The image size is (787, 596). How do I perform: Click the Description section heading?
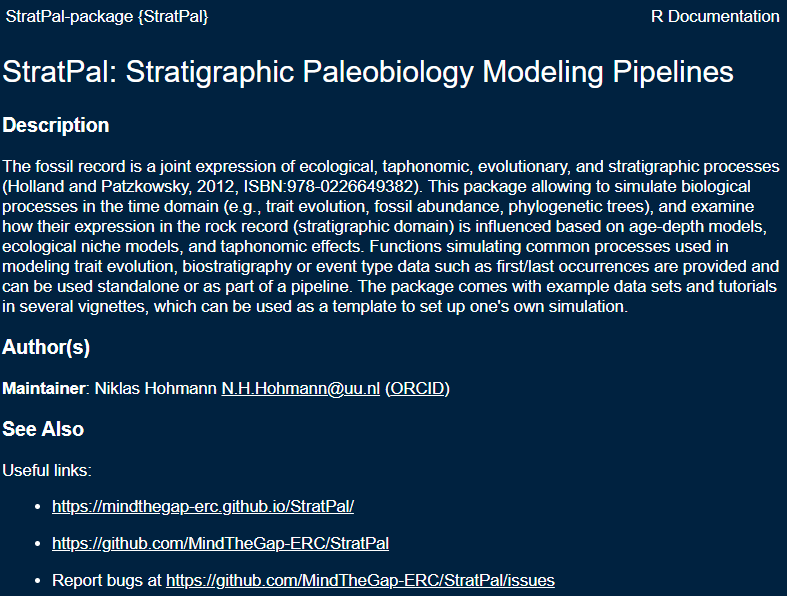click(56, 125)
